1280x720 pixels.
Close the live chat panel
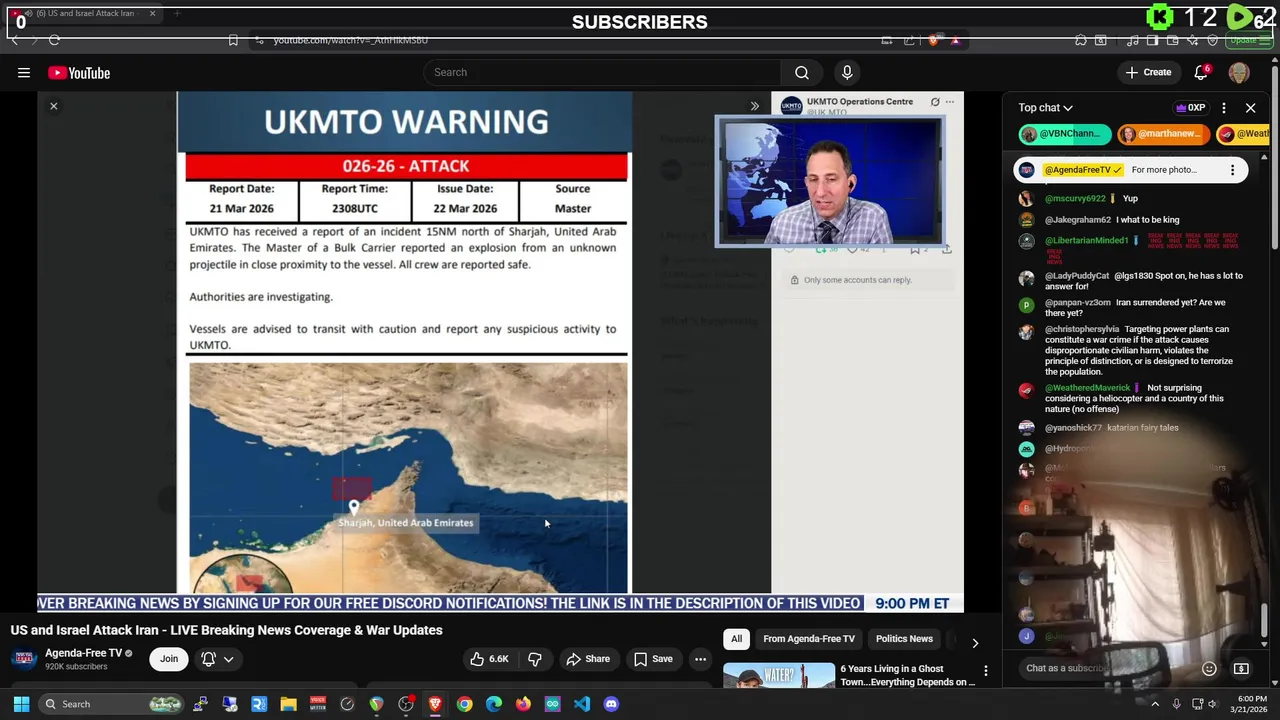(1250, 107)
